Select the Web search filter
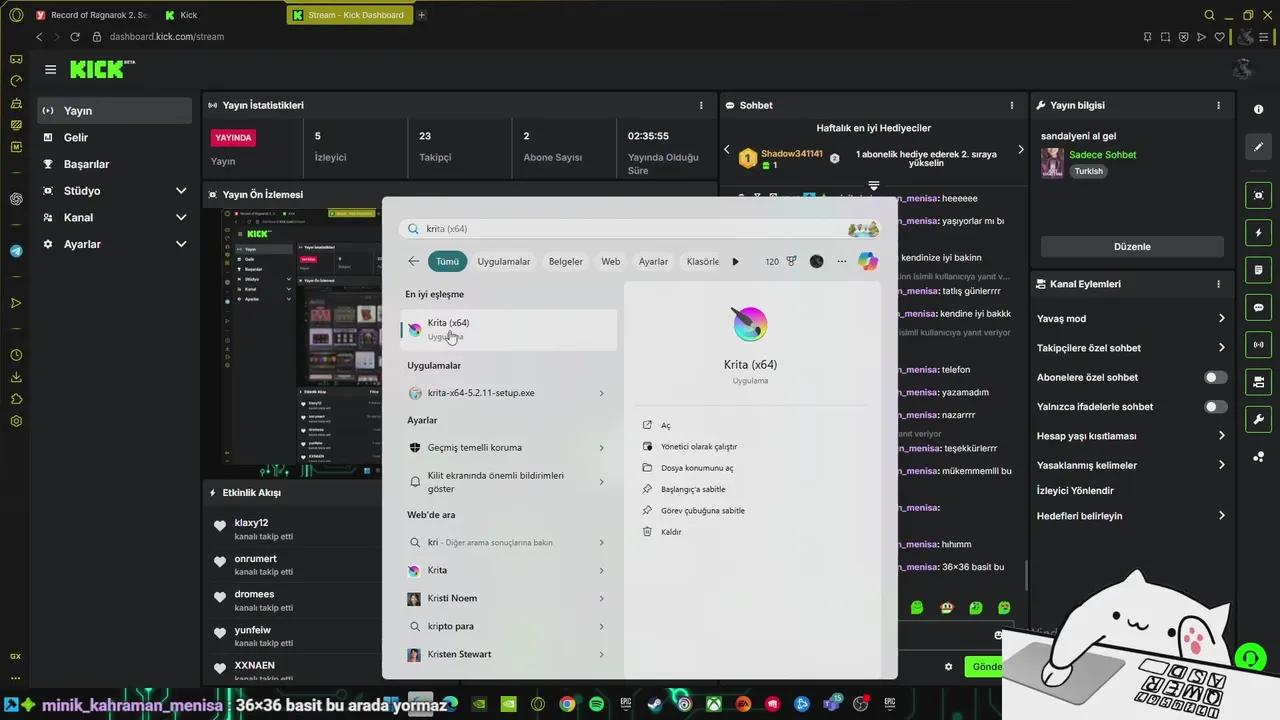Viewport: 1280px width, 720px height. click(x=610, y=262)
